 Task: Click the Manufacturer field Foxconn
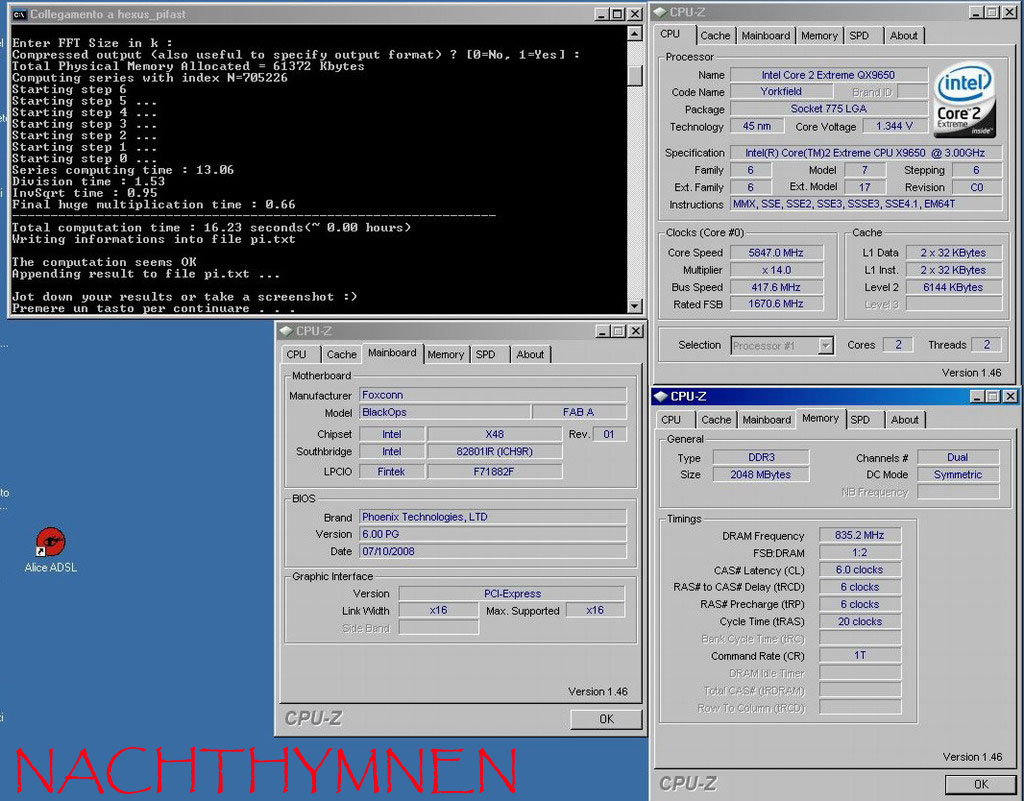coord(492,395)
